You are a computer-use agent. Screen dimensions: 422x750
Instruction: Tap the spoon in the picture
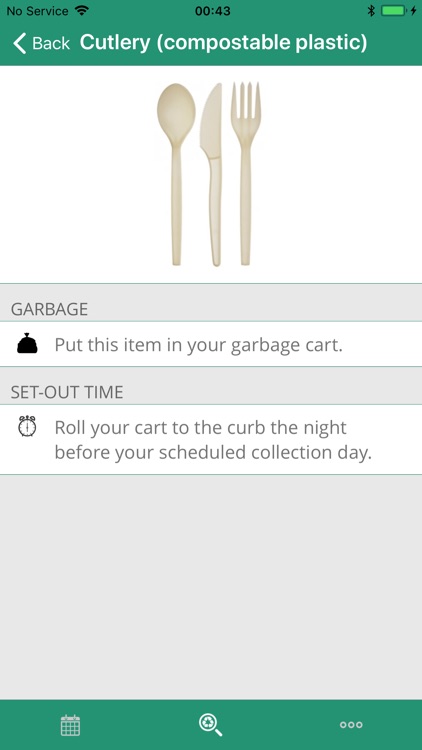pos(176,174)
